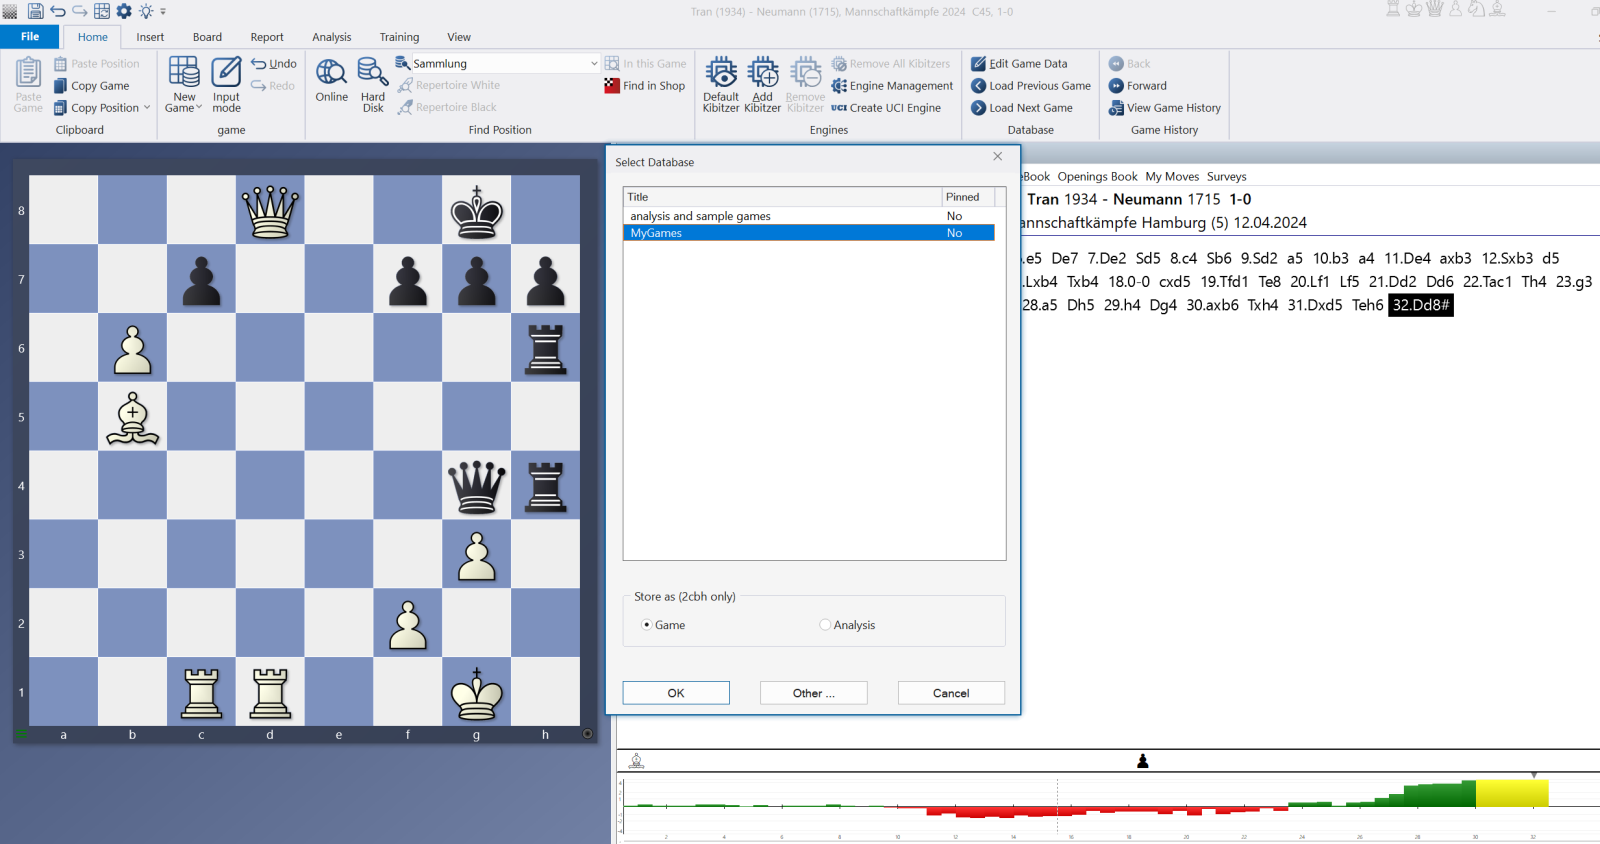Screen dimensions: 1600x844
Task: Open Online database search icon
Action: tap(331, 74)
